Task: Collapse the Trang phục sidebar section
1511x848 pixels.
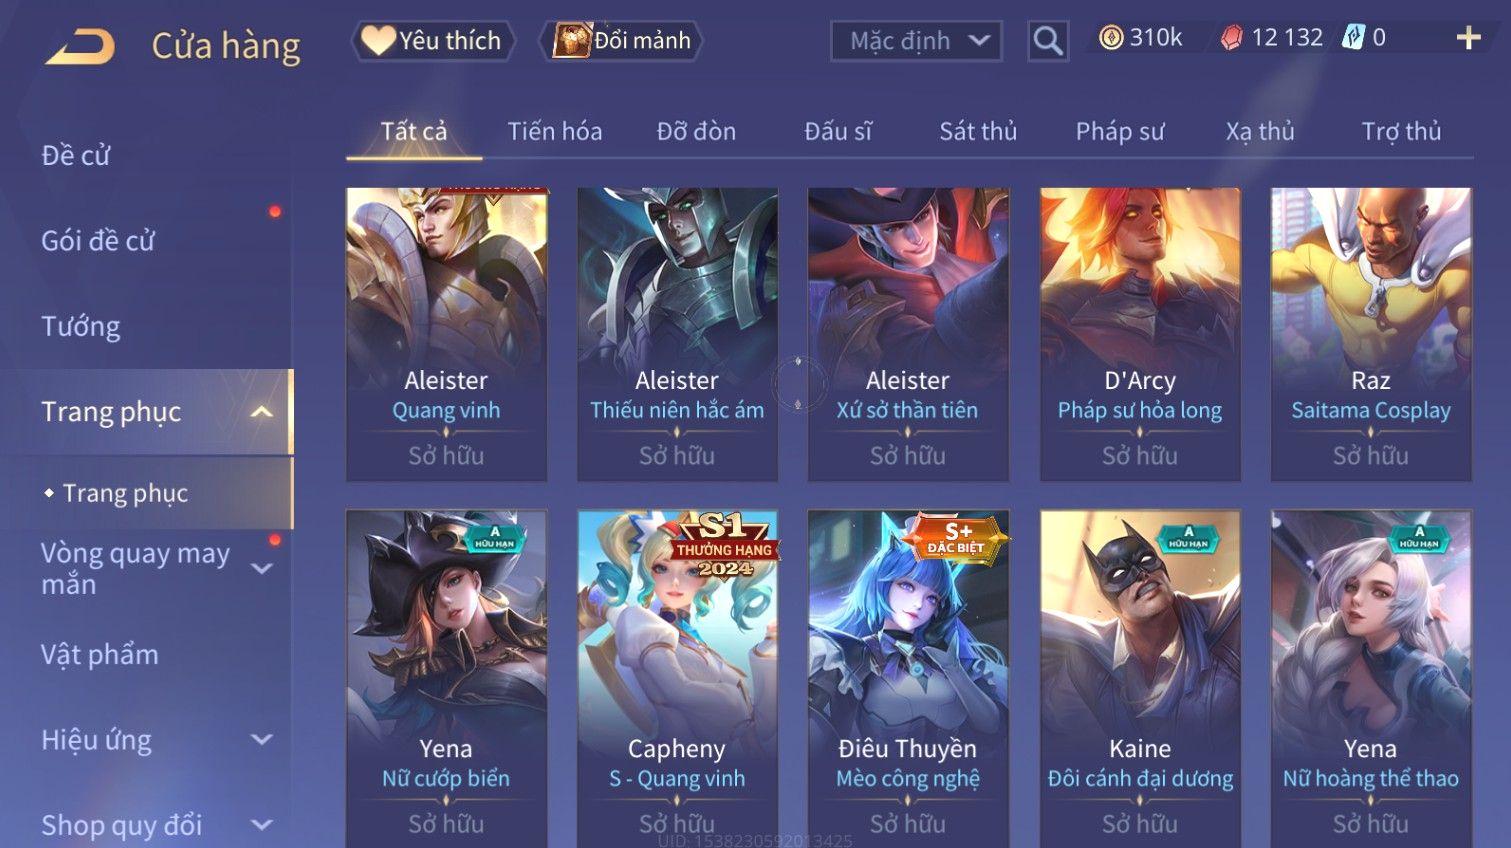Action: pos(261,411)
